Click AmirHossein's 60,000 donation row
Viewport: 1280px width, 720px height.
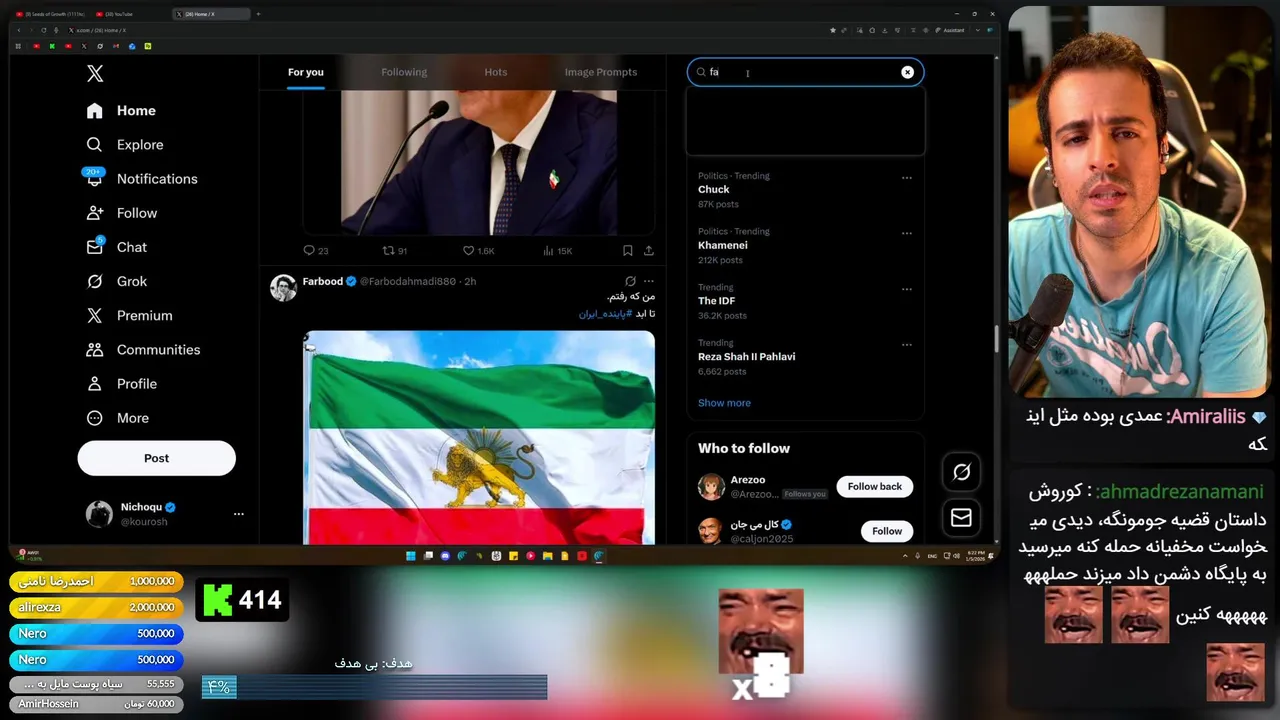click(x=97, y=704)
